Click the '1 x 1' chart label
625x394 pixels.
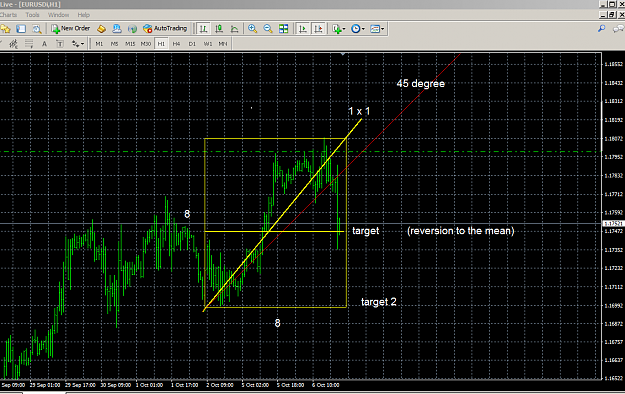pyautogui.click(x=359, y=111)
